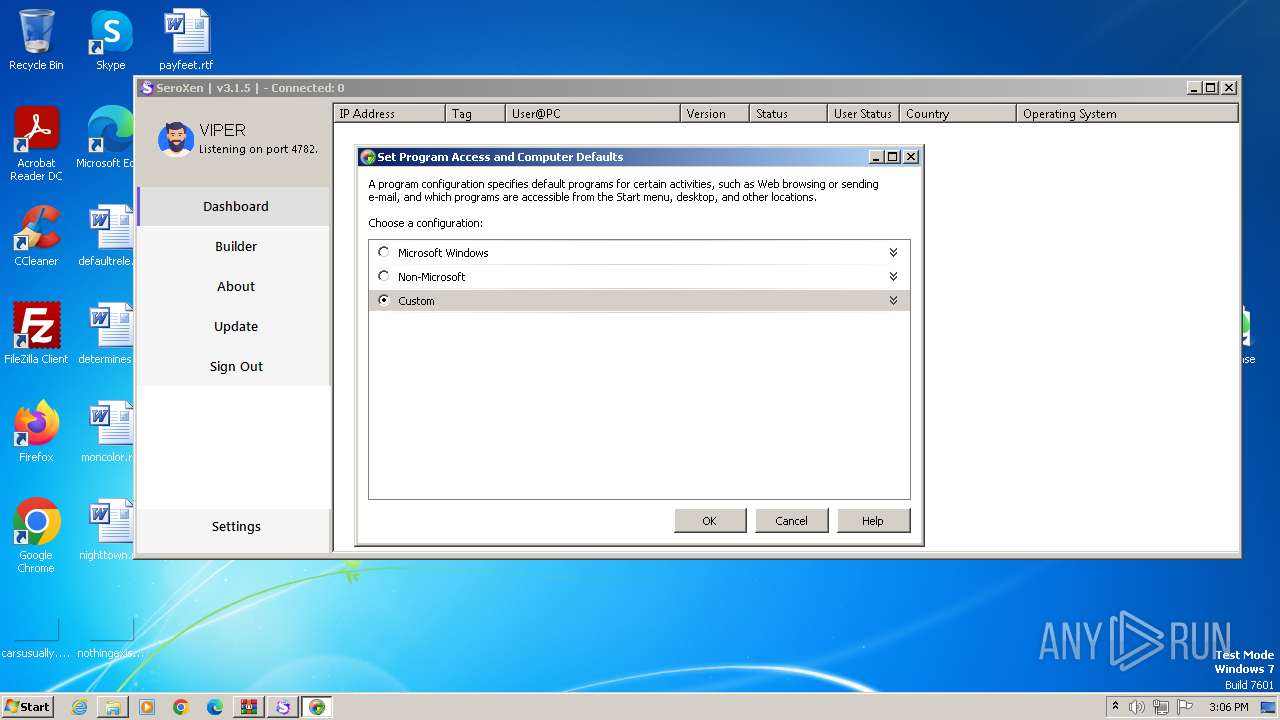Expand the Non-Microsoft configuration details
Viewport: 1280px width, 720px height.
[893, 277]
